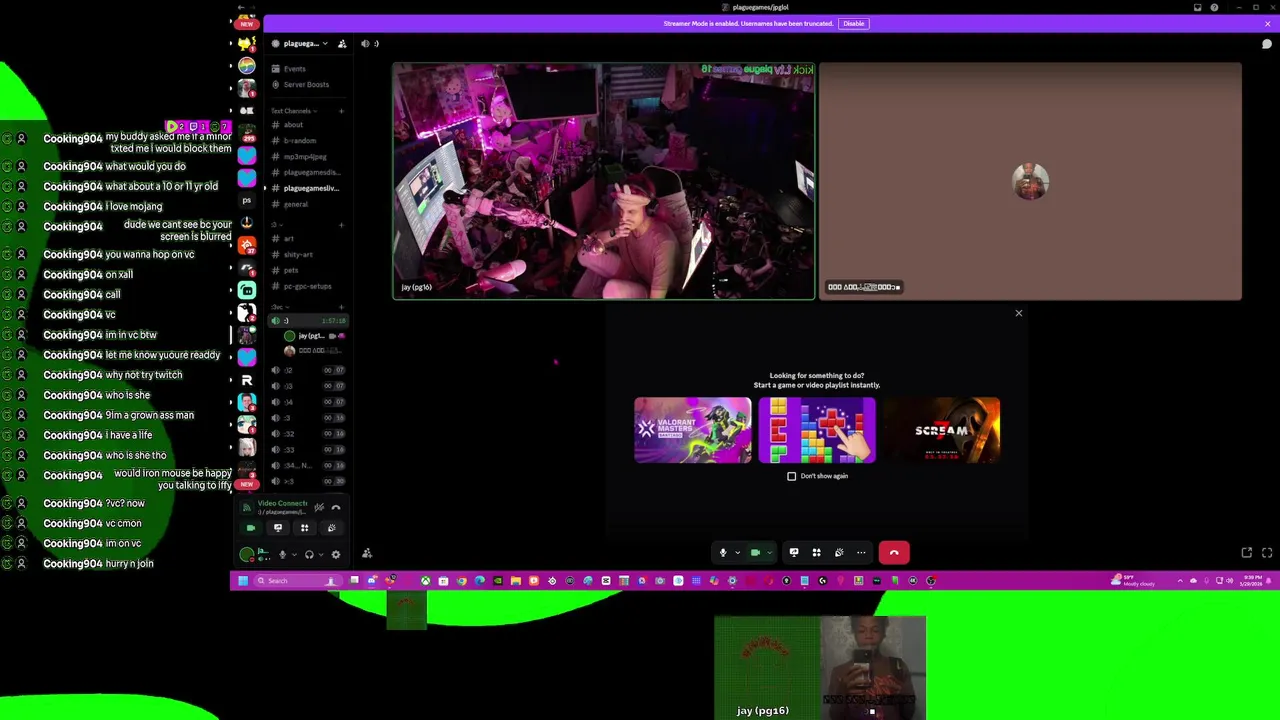Viewport: 1280px width, 720px height.
Task: Close the activity suggestions panel
Action: point(1019,313)
